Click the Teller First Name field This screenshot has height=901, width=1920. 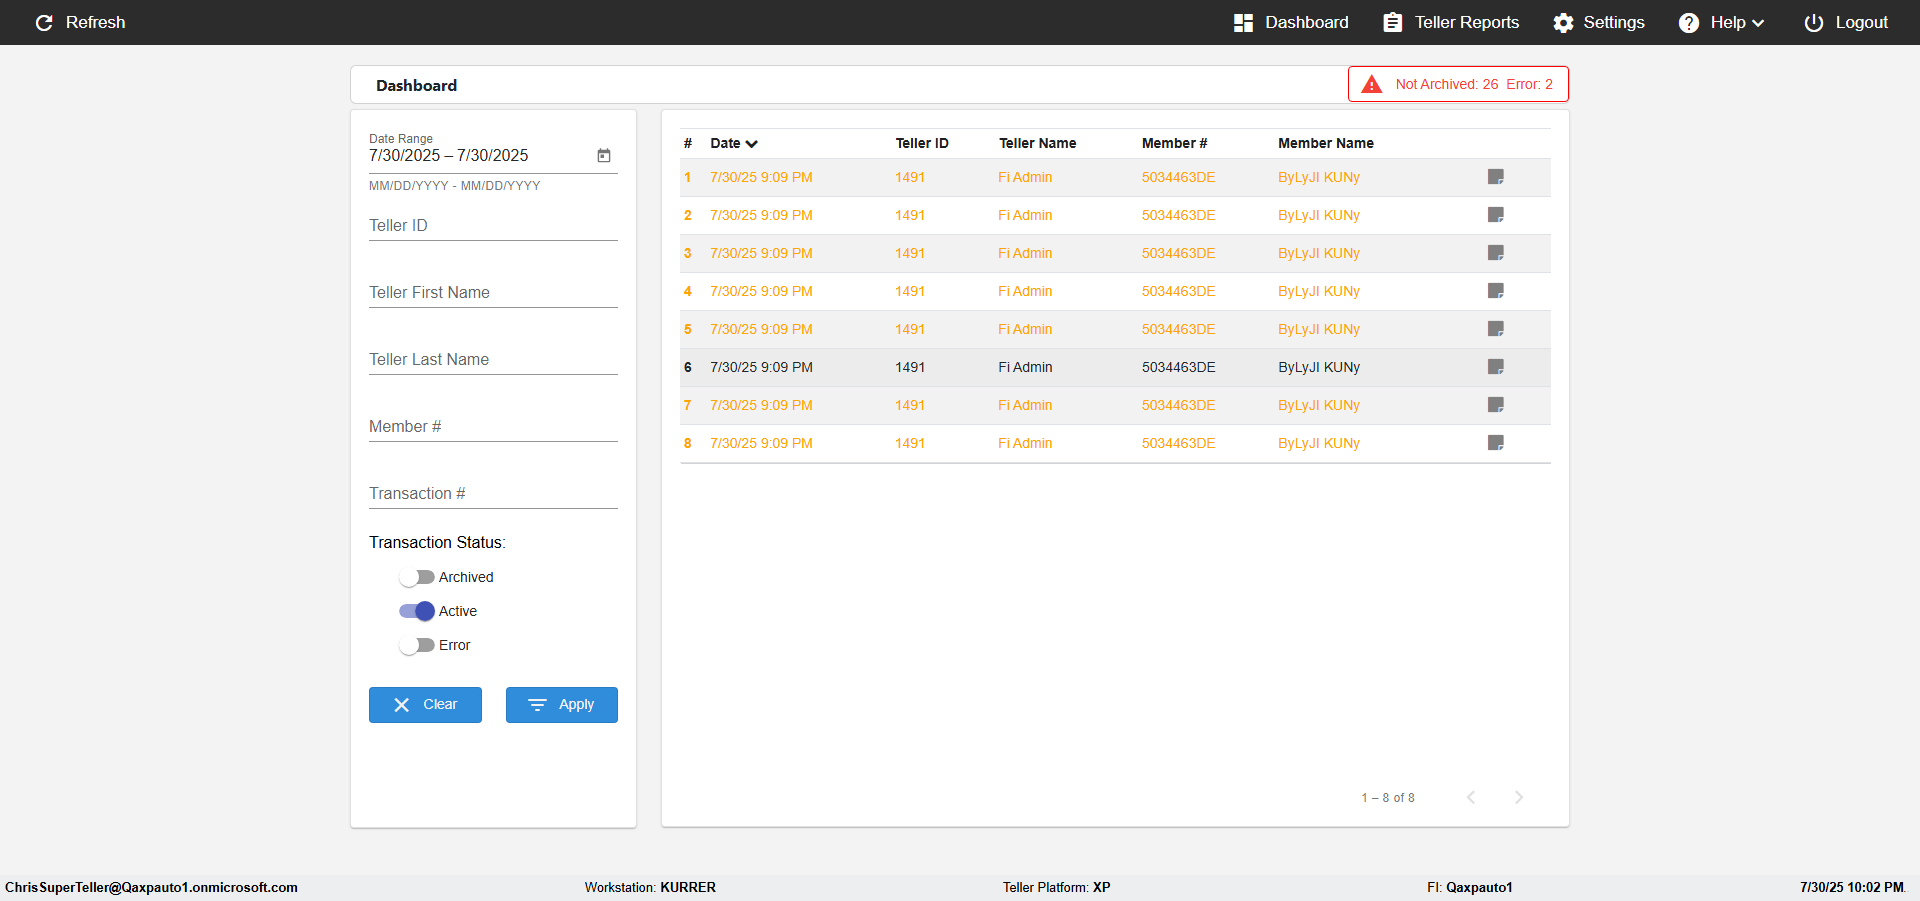(x=493, y=292)
